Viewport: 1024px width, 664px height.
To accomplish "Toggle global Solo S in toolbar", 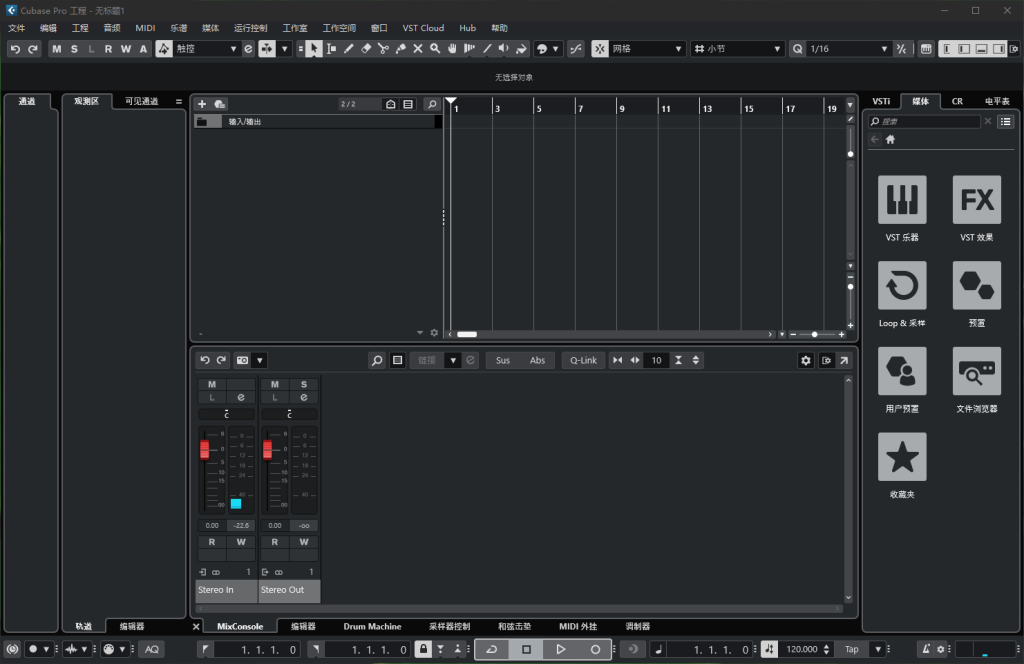I will pos(74,49).
